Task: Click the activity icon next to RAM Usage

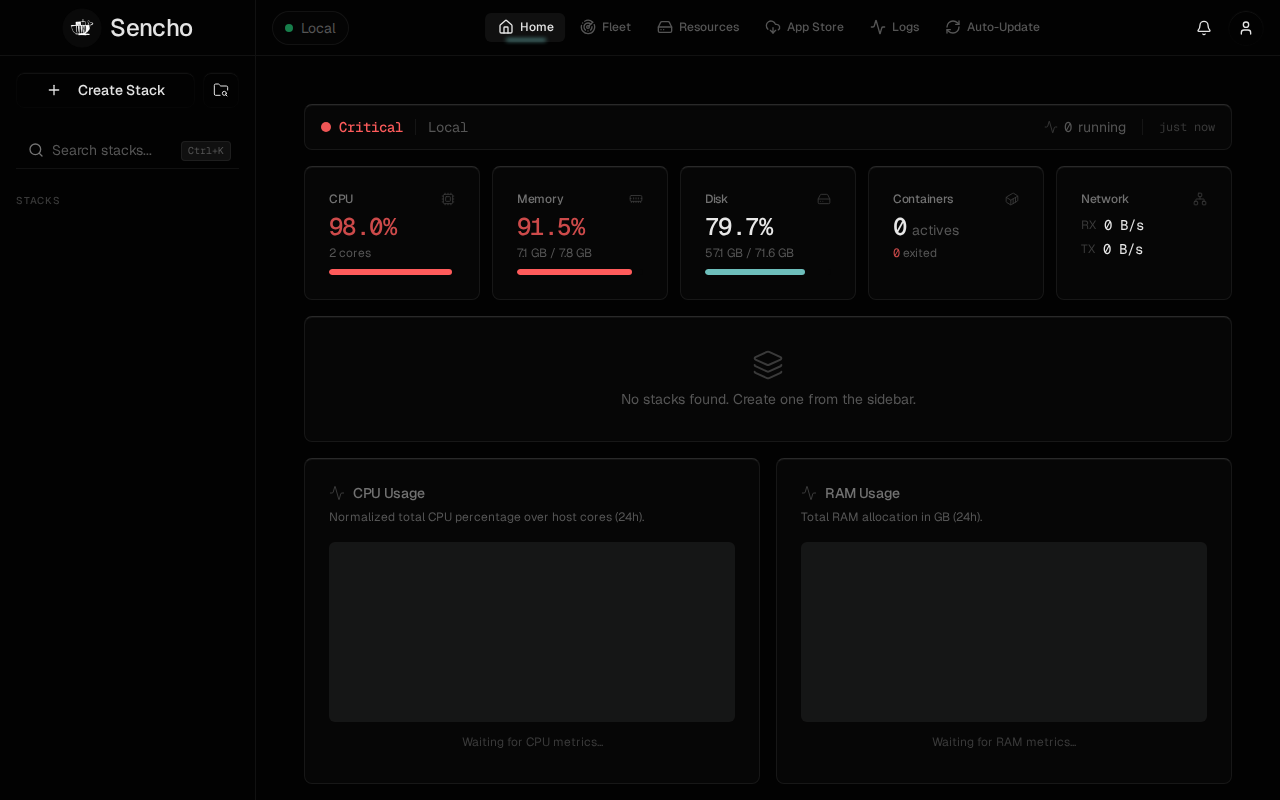Action: [x=809, y=493]
